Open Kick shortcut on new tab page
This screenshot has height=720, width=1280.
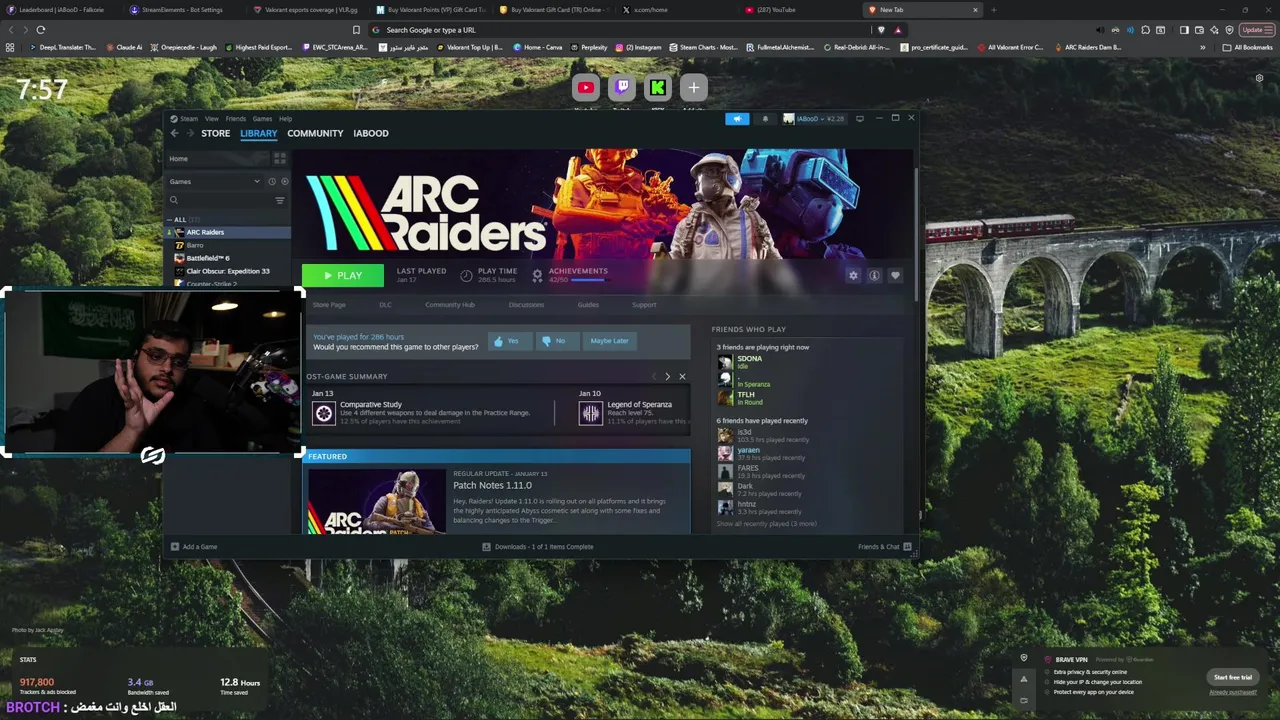click(657, 88)
